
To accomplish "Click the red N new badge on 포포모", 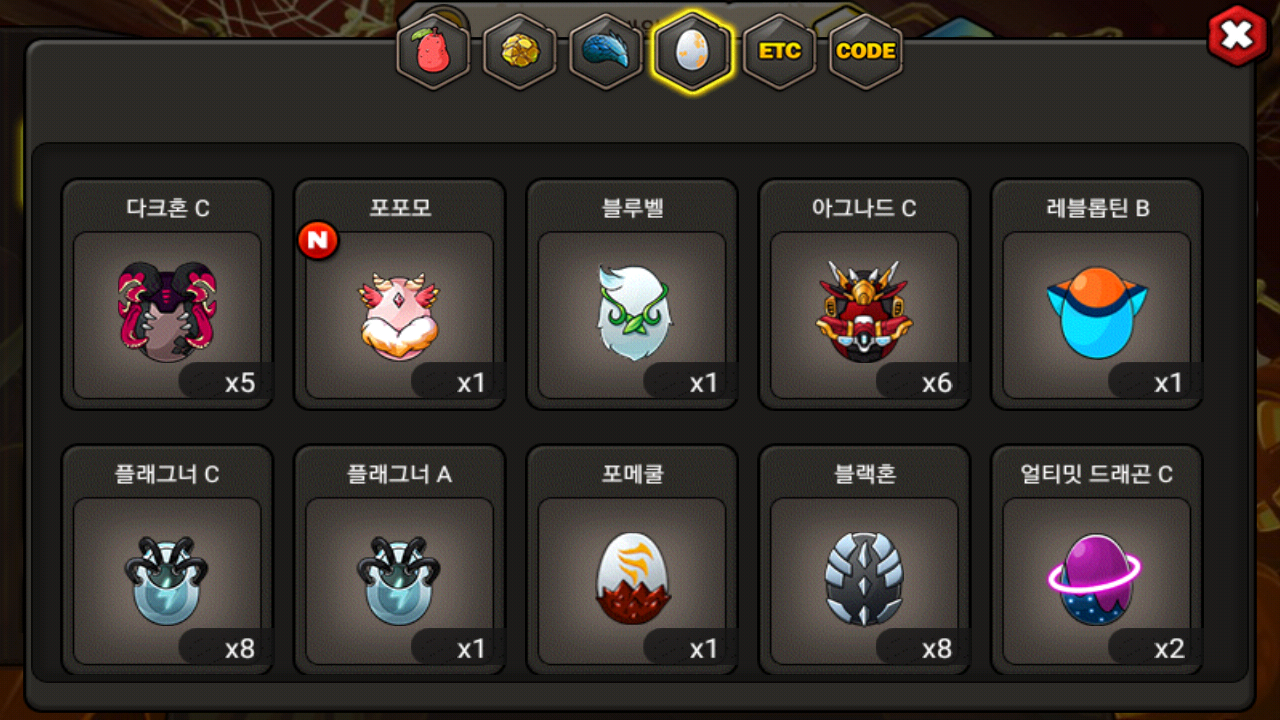I will click(x=318, y=241).
